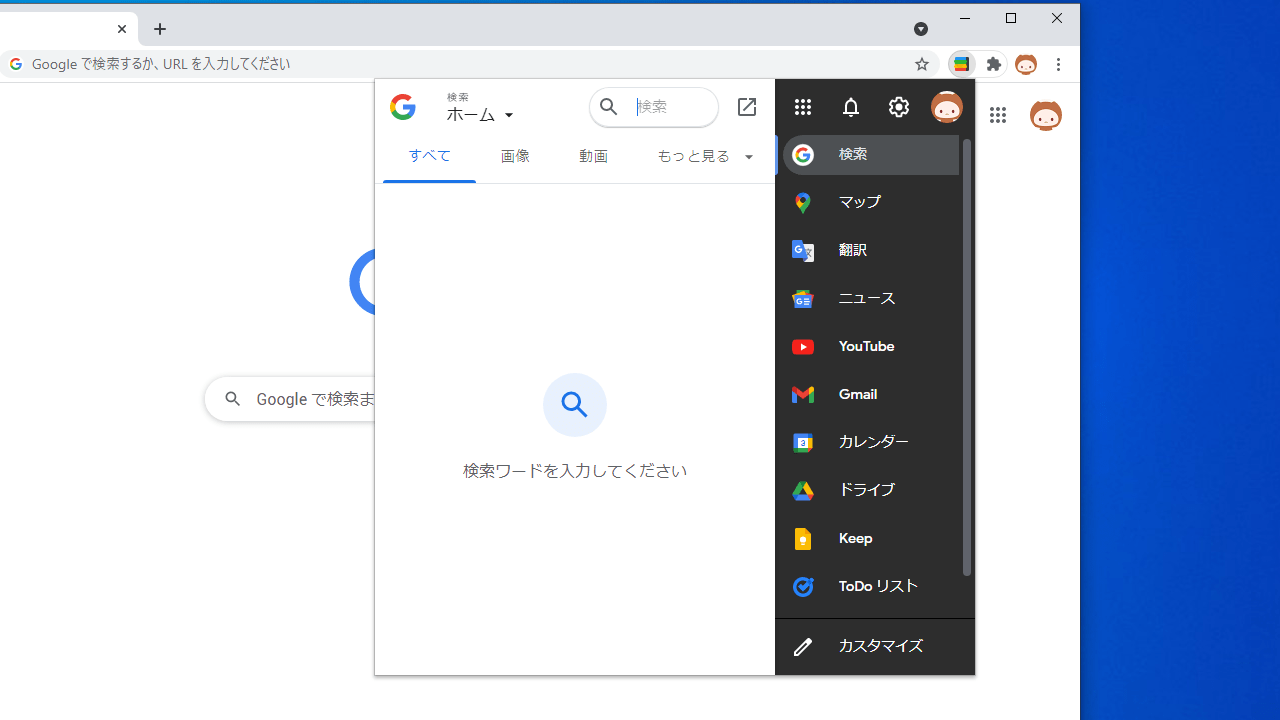Screen dimensions: 1280x720
Task: Click the popup app list scrollbar
Action: coord(966,357)
